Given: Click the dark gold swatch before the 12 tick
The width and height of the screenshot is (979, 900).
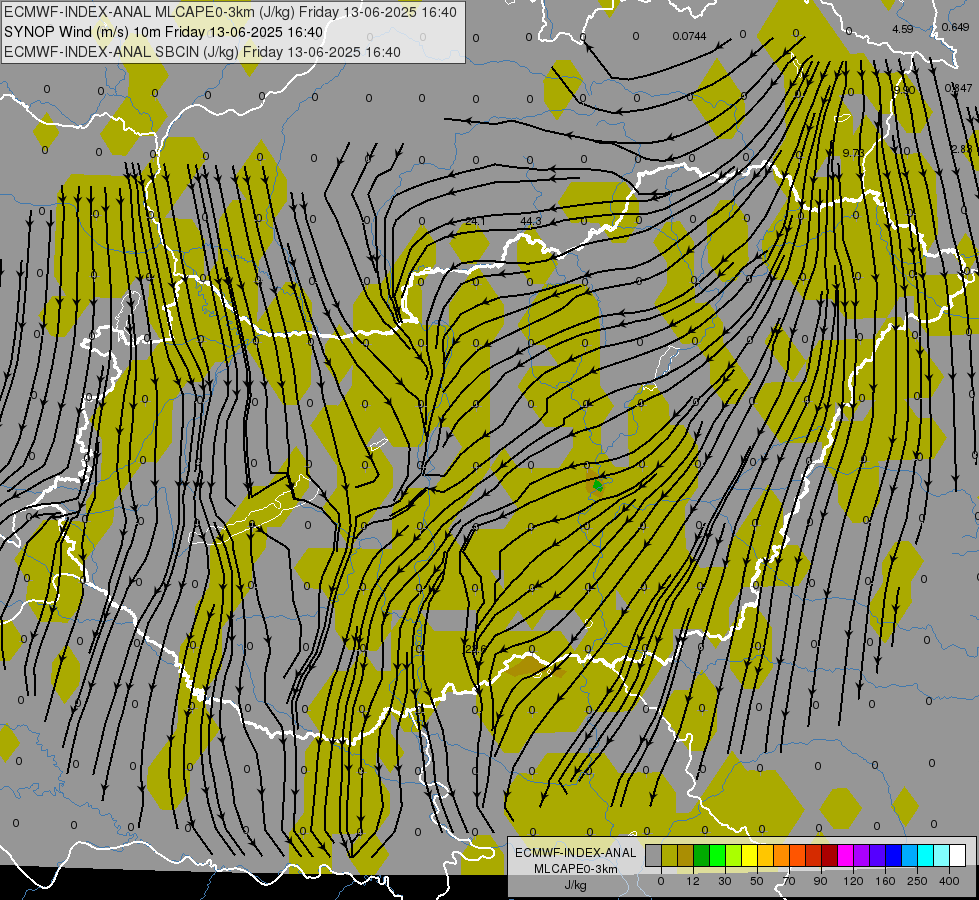Looking at the screenshot, I should (x=686, y=855).
